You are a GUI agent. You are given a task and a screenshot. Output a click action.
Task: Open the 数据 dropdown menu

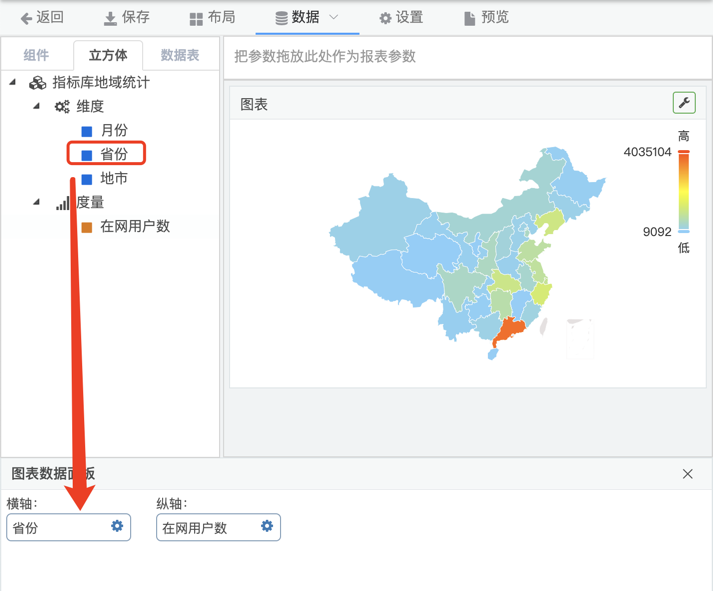307,17
